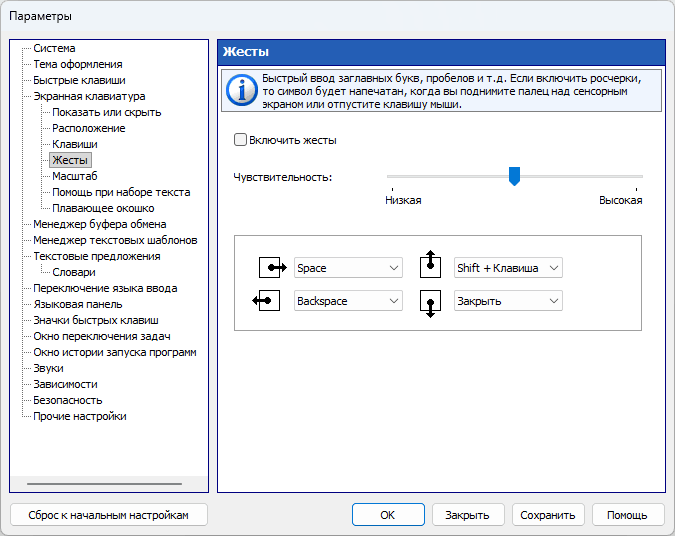
Task: Select Окно истории запуска программ
Action: click(115, 352)
